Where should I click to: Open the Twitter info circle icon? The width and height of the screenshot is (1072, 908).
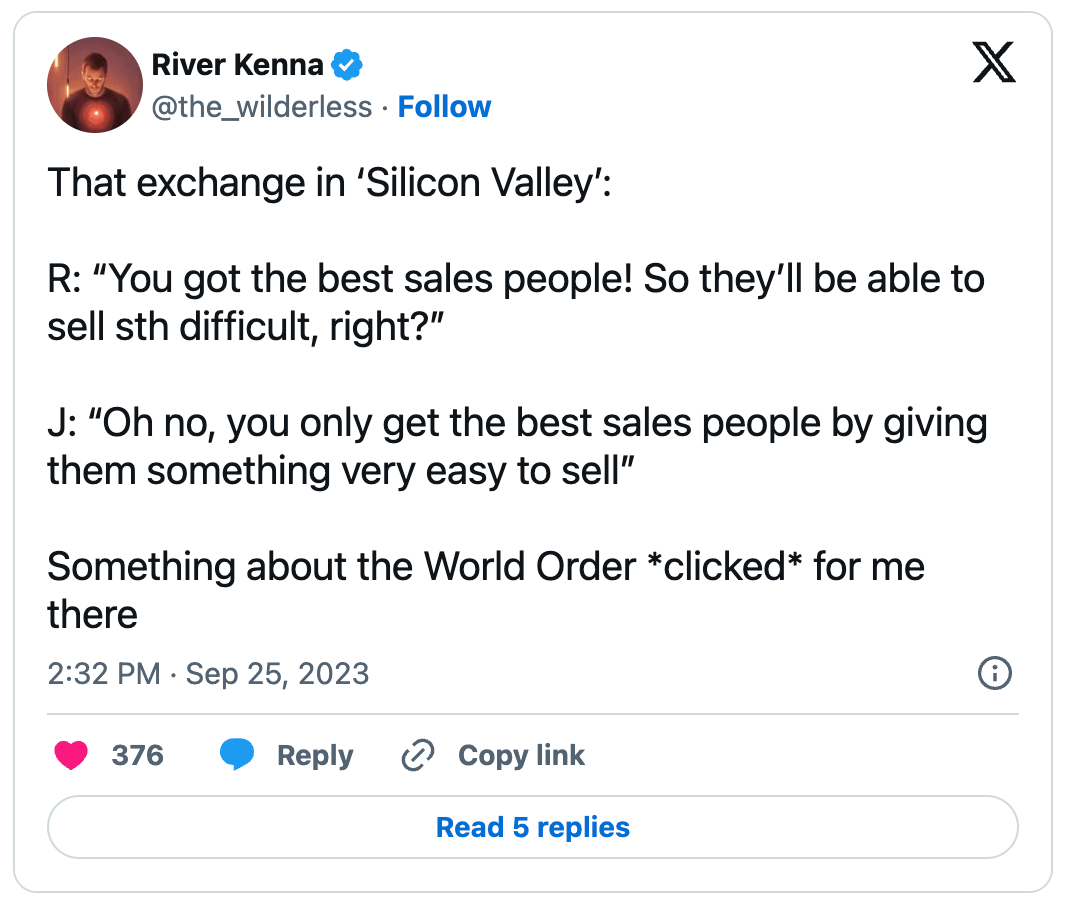(993, 674)
